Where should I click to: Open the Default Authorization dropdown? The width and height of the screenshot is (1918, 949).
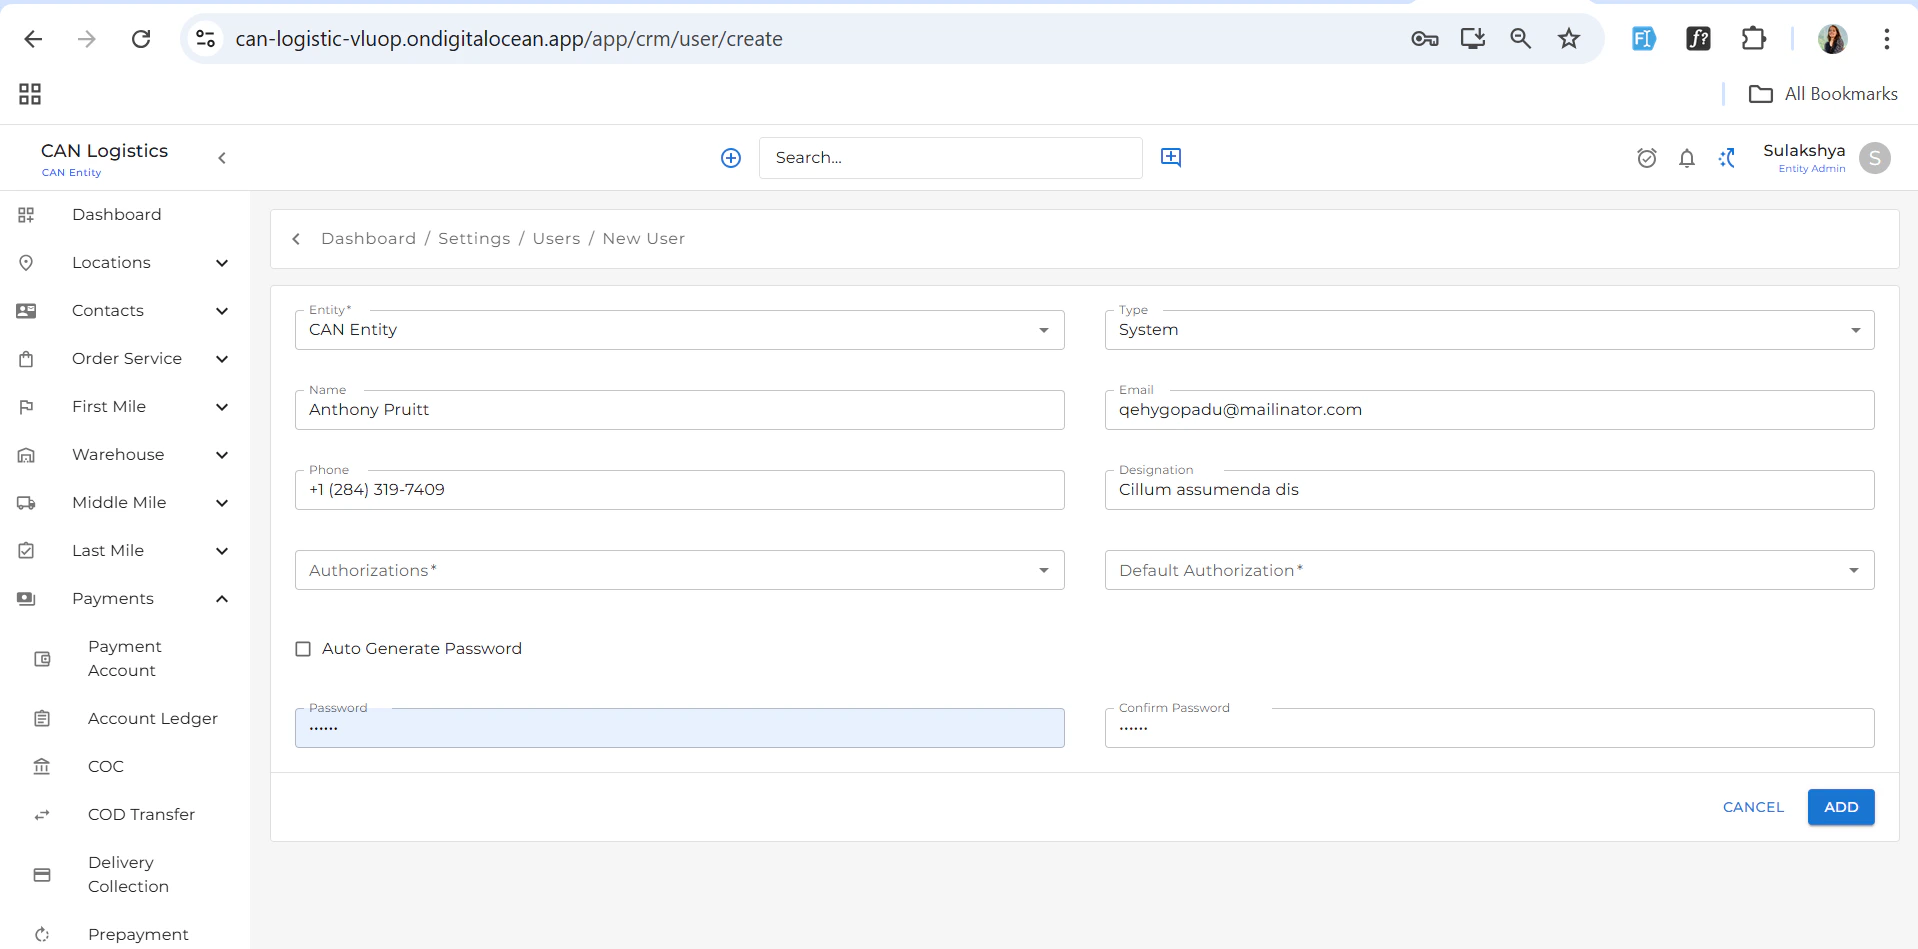point(1490,570)
